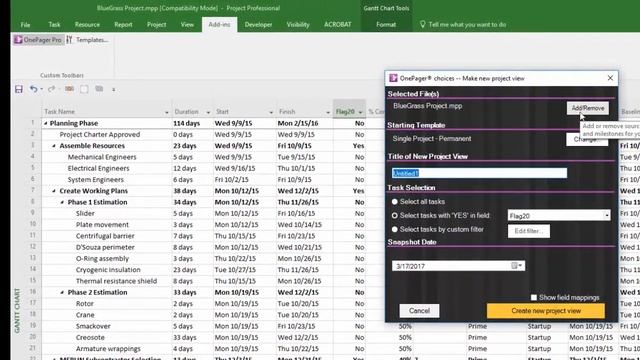Open the Finish column filter arrow

[328, 112]
